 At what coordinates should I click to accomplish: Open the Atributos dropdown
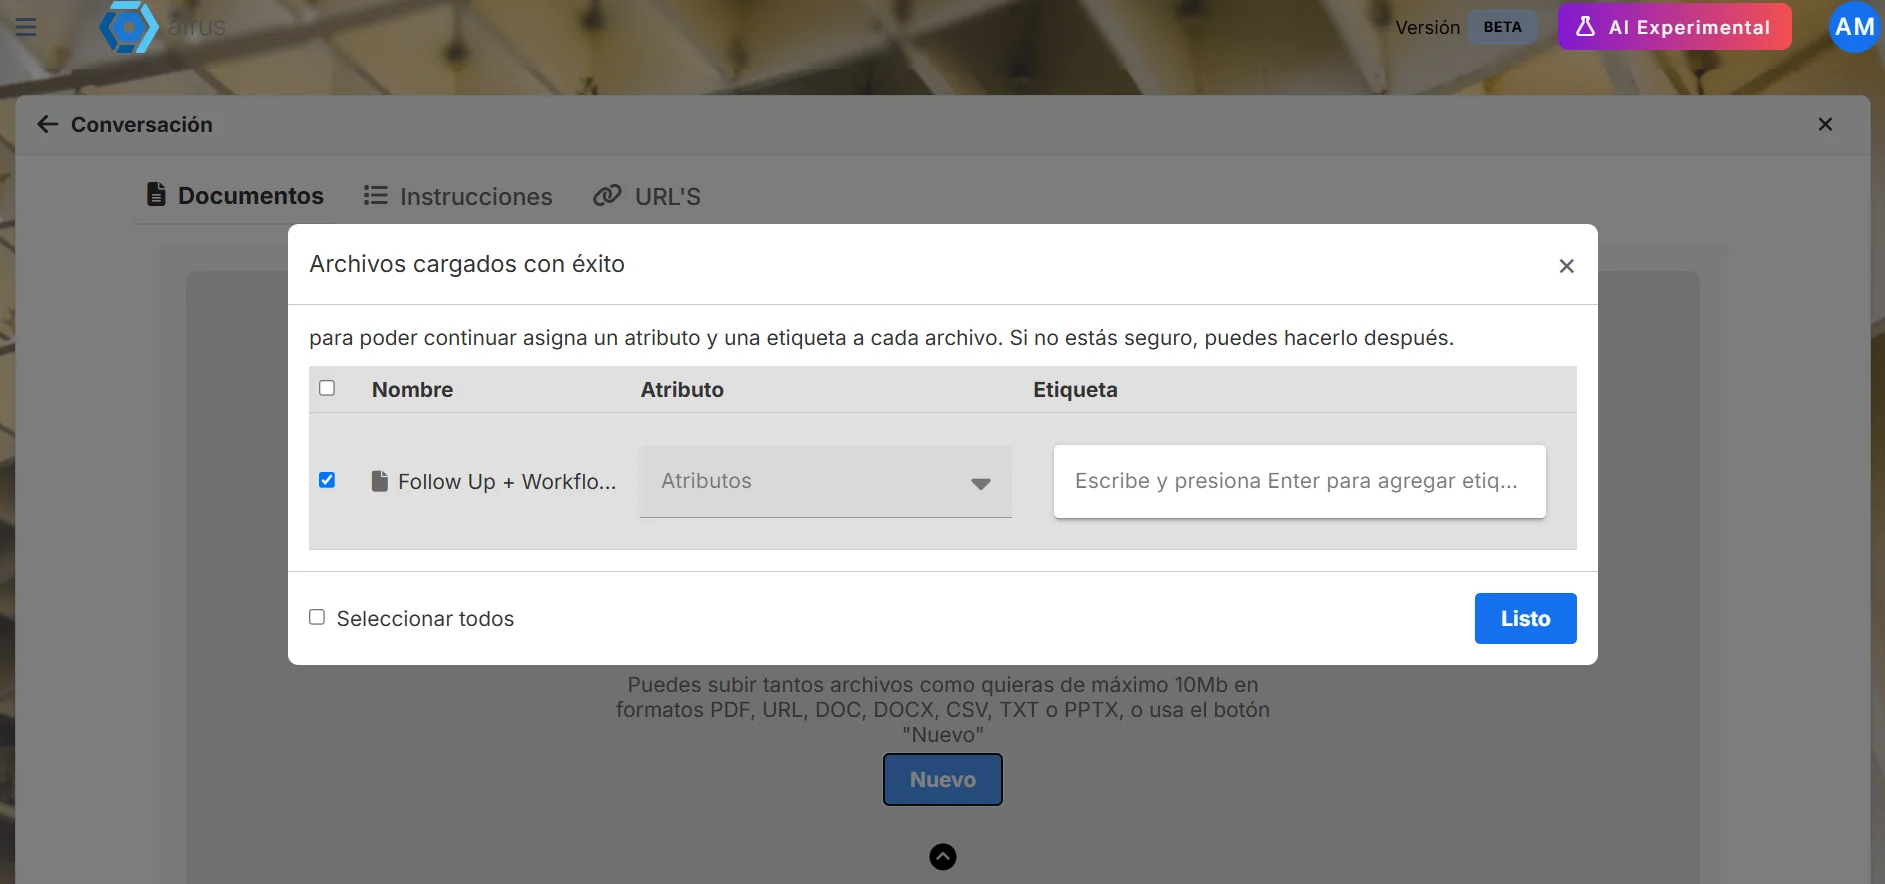[826, 481]
